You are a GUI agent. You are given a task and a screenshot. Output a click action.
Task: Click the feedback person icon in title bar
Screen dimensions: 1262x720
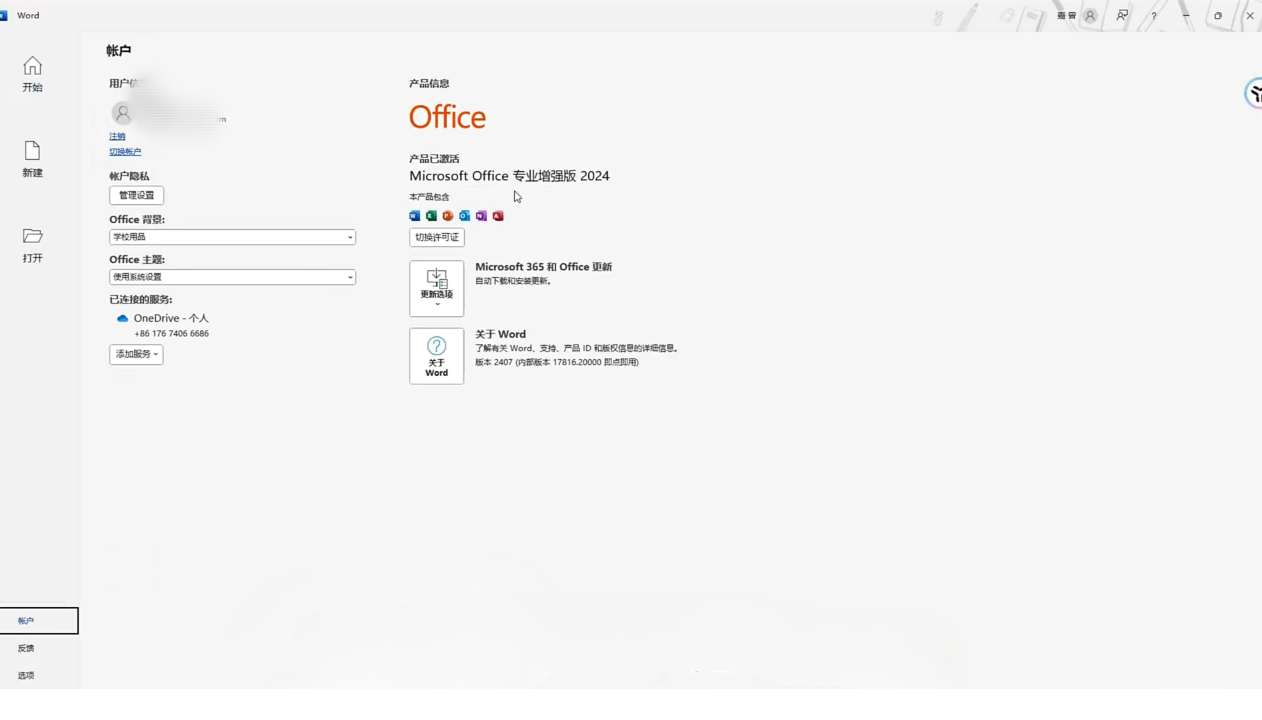1122,16
